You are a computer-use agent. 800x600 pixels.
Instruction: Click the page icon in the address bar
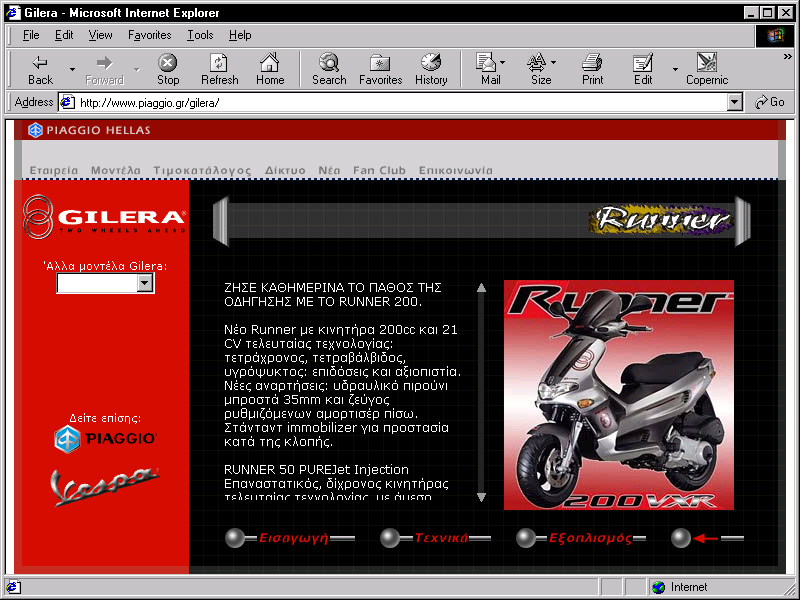point(67,103)
